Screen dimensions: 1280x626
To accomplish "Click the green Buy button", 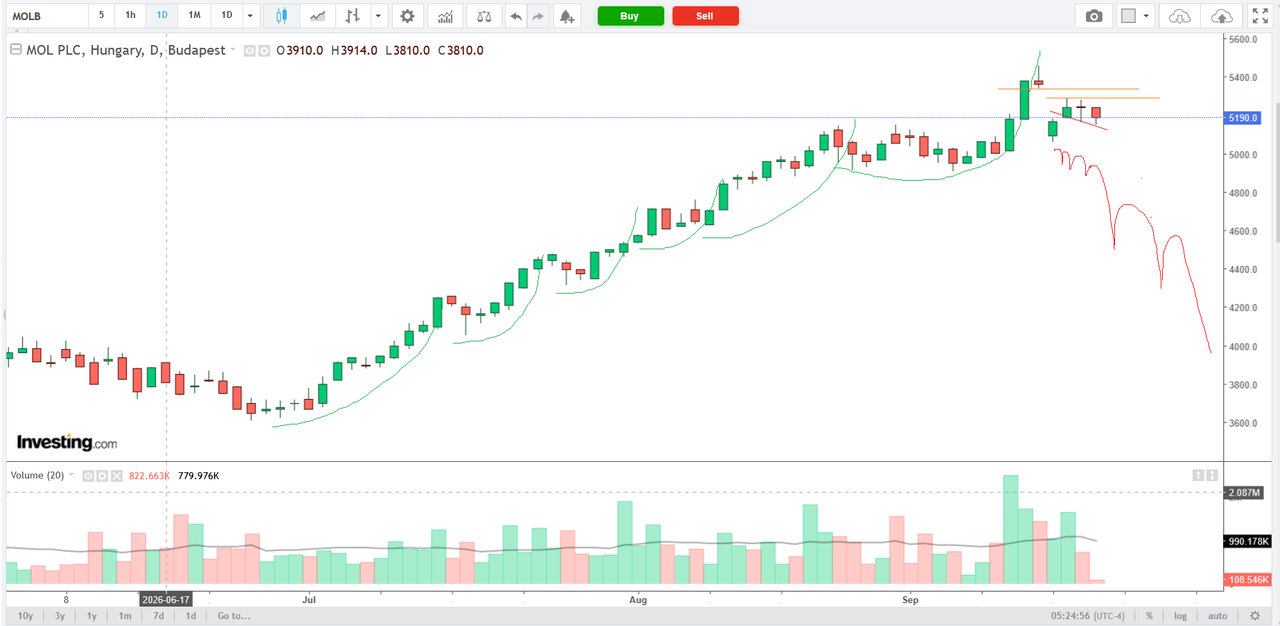I will pos(630,16).
